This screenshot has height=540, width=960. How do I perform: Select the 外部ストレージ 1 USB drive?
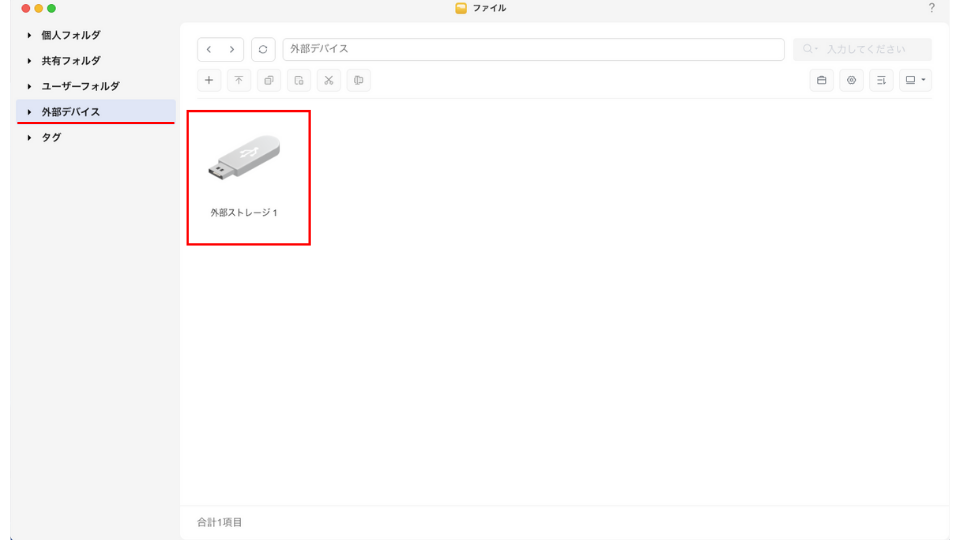click(x=245, y=172)
